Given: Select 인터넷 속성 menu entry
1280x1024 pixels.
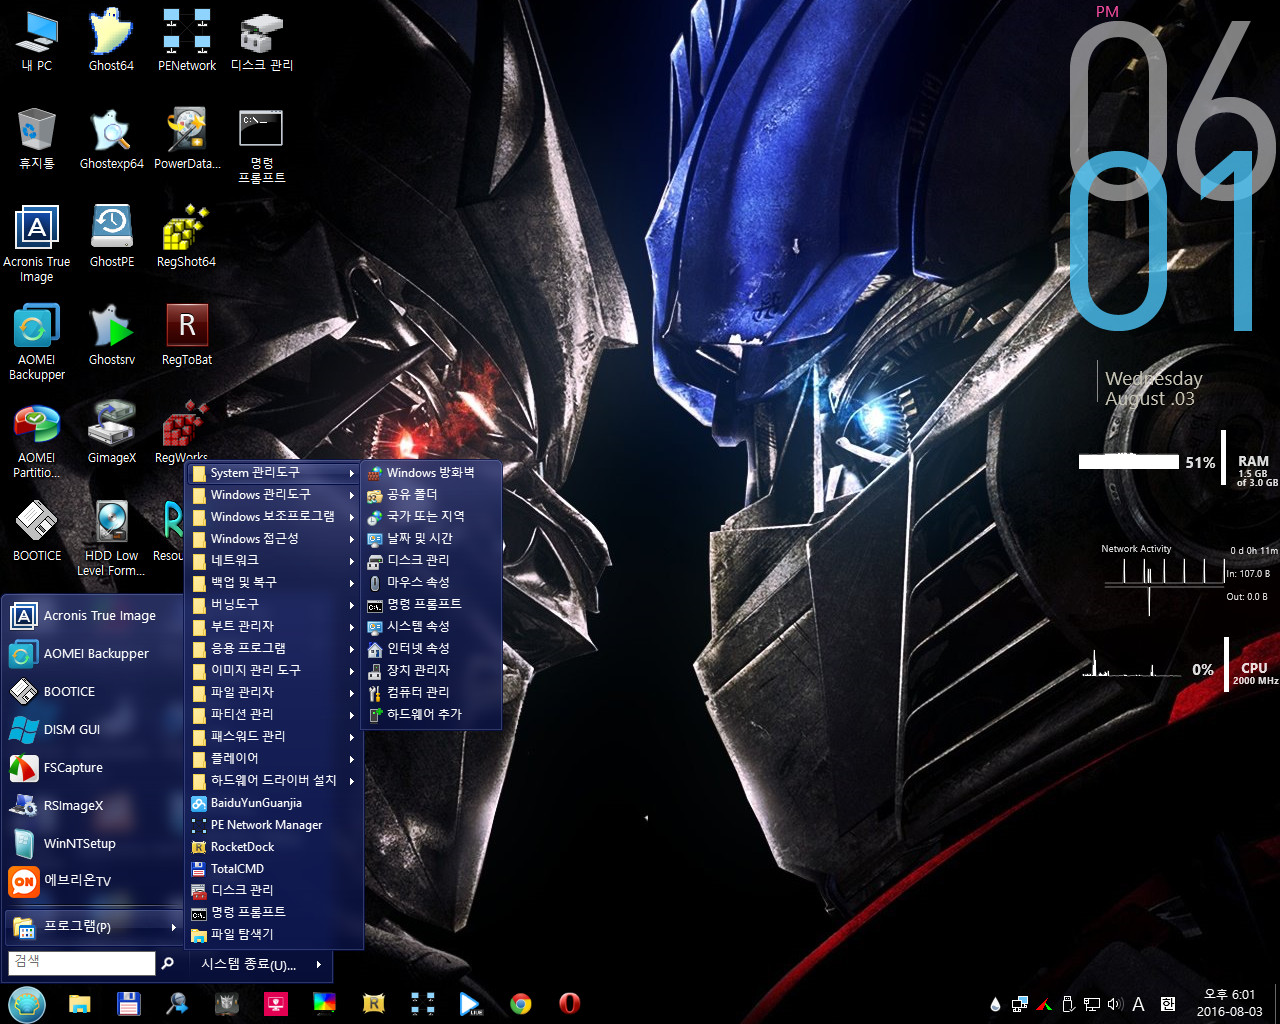Looking at the screenshot, I should coord(432,649).
